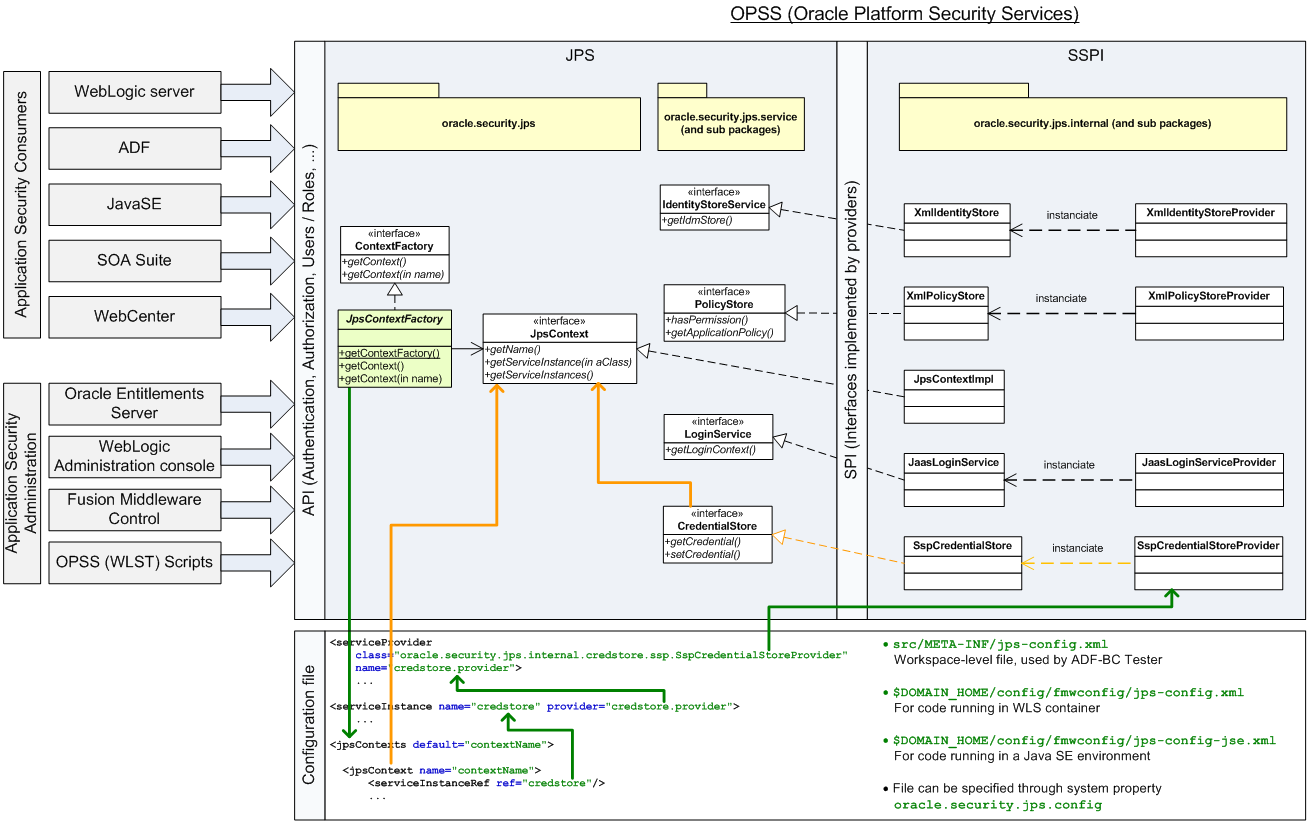Select the SspCredentialStore class

click(962, 565)
